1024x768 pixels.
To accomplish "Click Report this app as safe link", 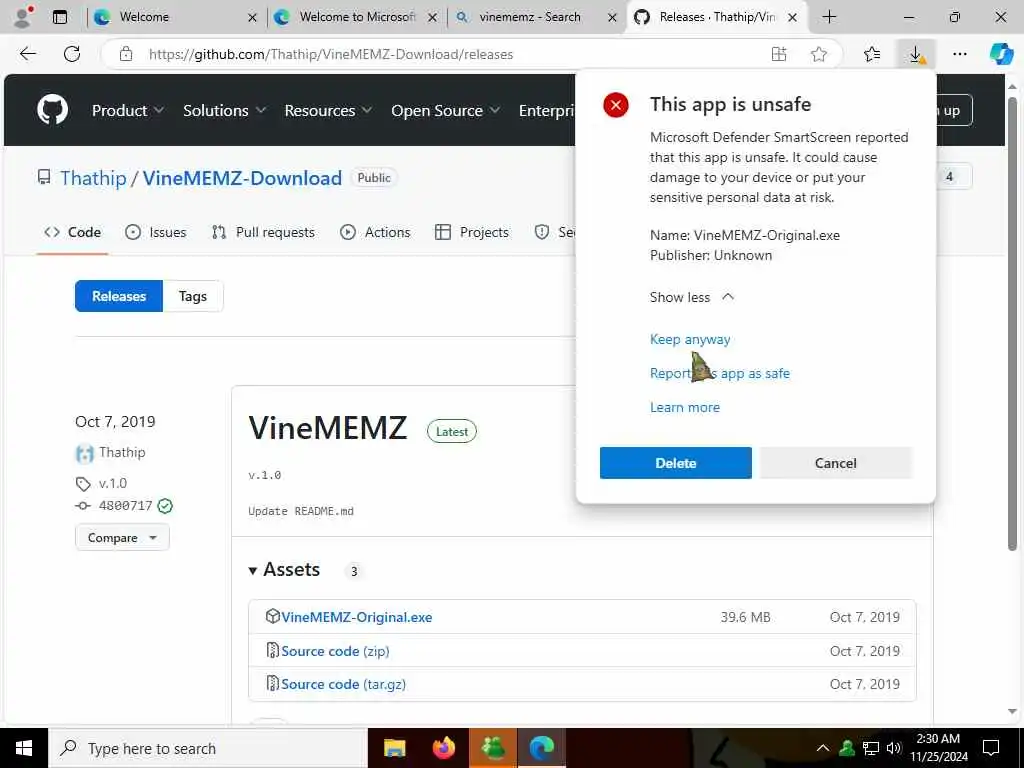I will (x=720, y=373).
